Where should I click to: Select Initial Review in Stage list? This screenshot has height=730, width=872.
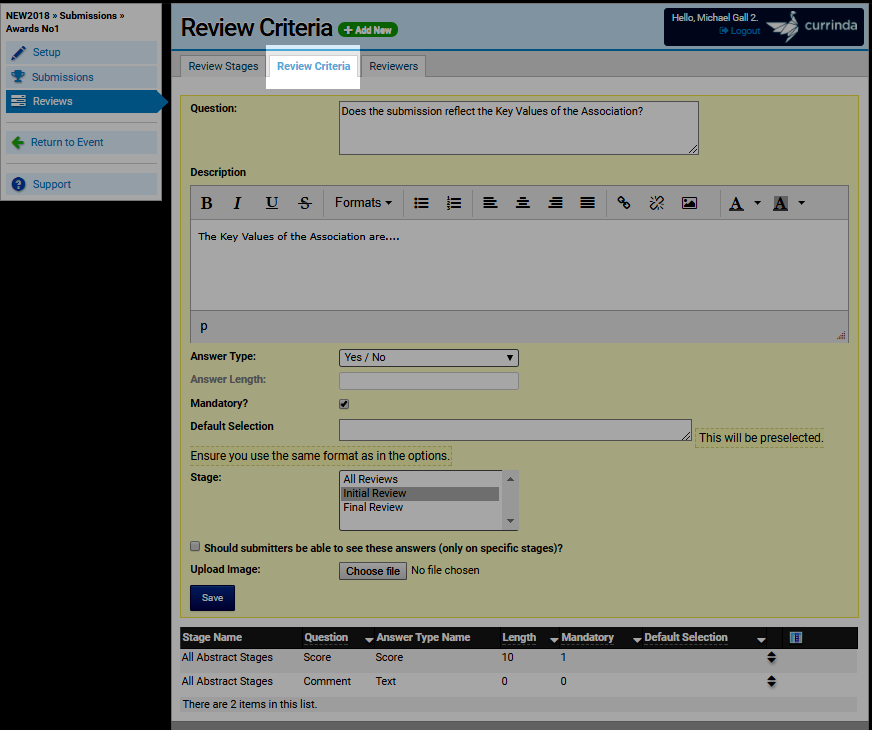[x=420, y=494]
